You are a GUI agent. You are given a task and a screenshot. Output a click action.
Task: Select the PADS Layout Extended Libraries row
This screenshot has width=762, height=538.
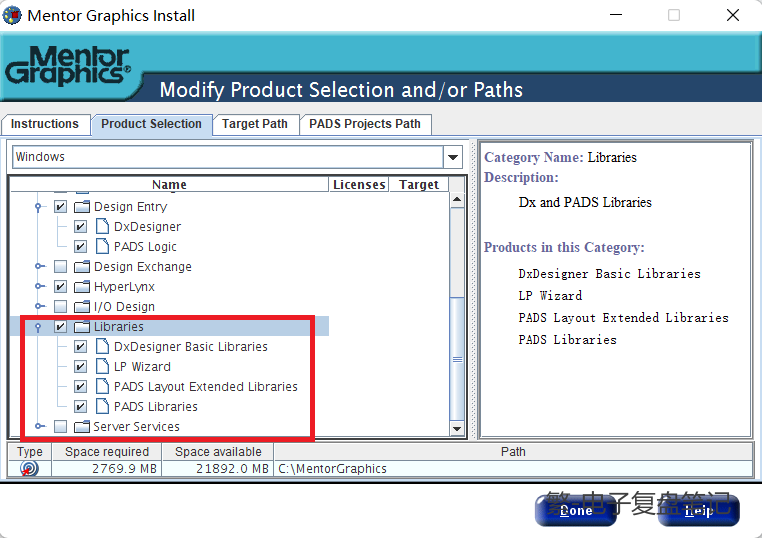(206, 386)
